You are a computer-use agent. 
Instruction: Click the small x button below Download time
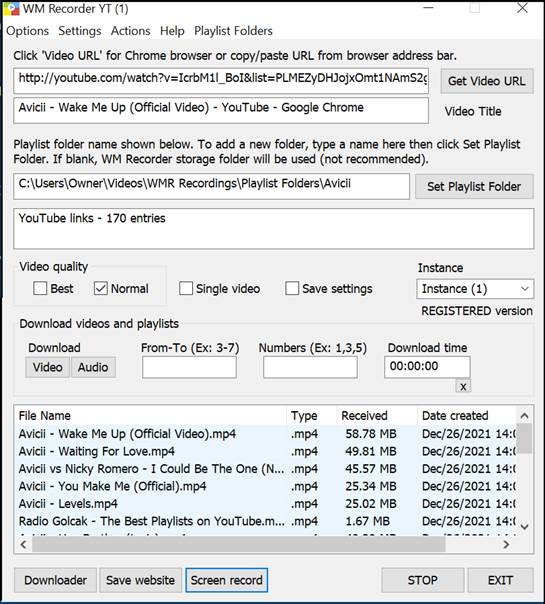coord(463,386)
